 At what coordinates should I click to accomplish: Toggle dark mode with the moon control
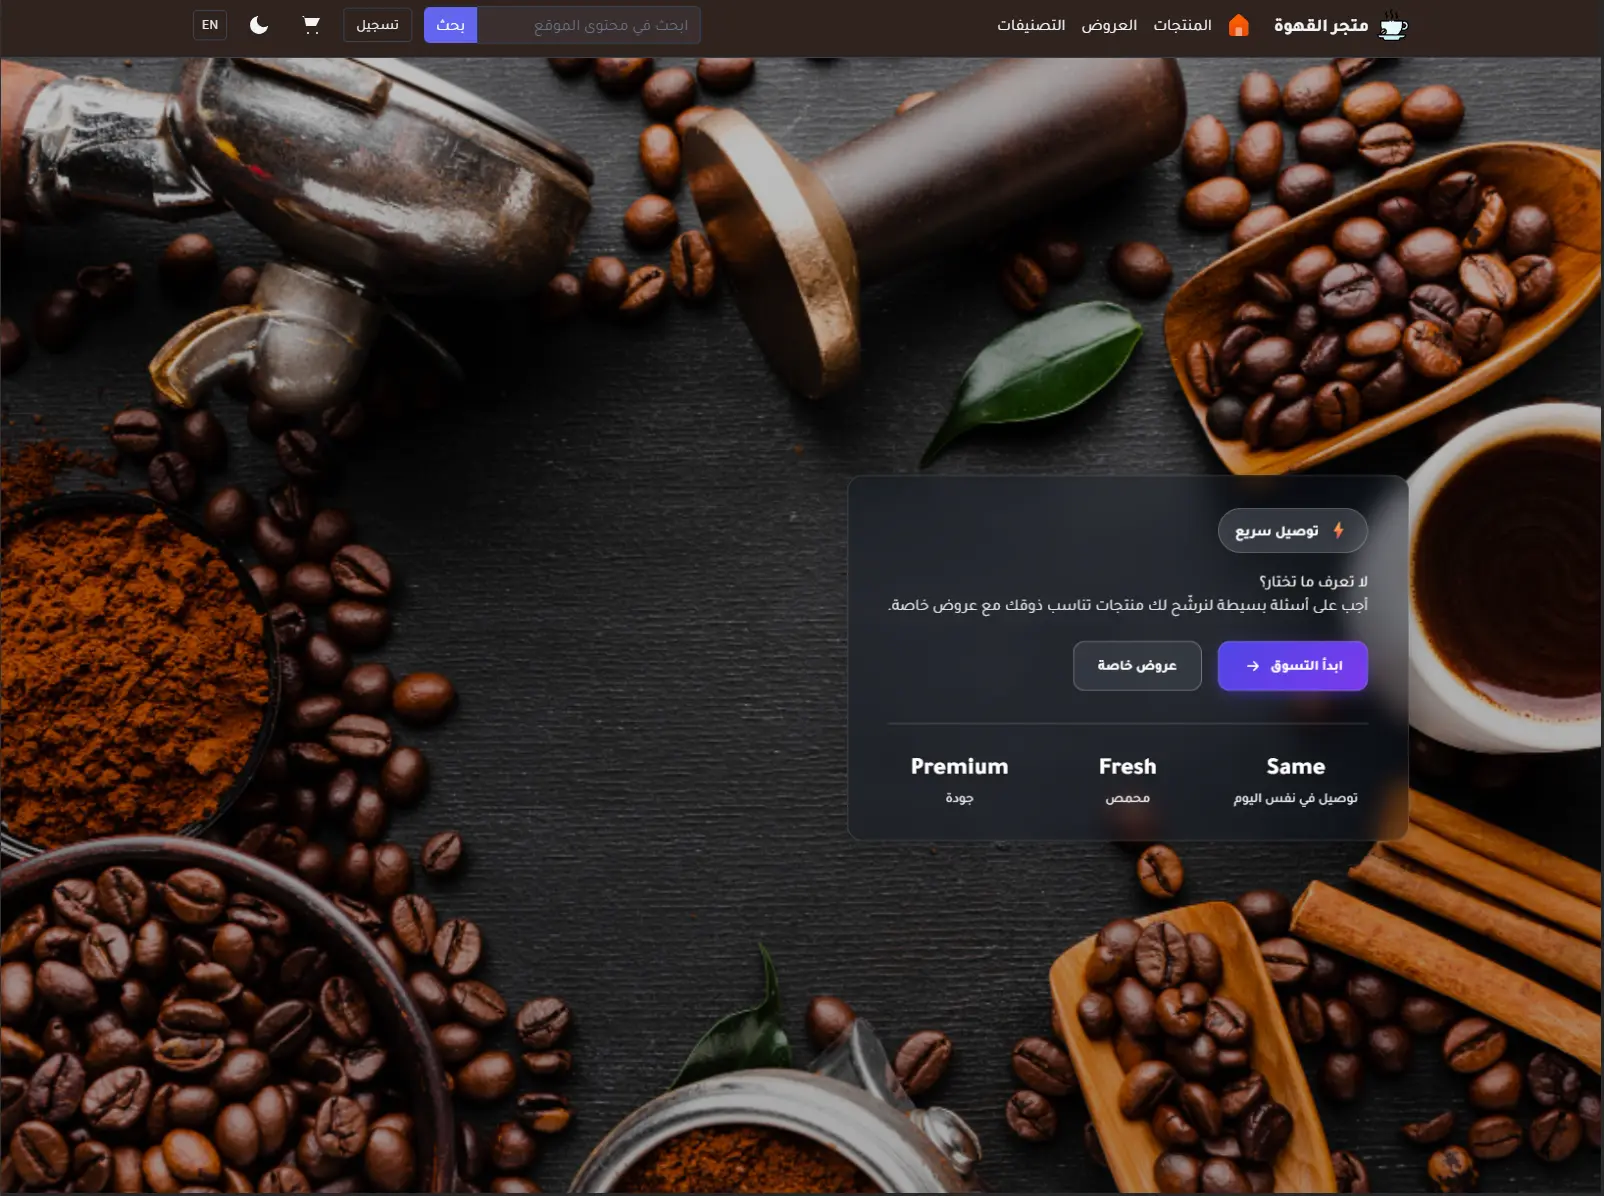pos(259,24)
